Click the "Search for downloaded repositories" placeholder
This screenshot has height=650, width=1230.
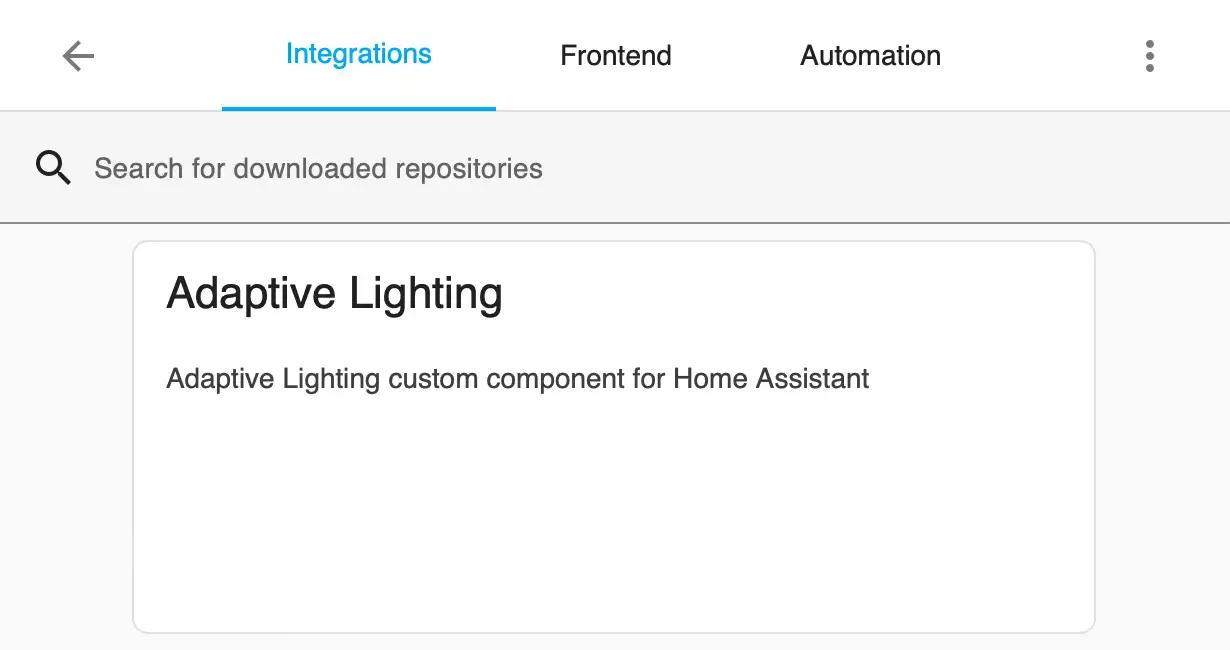(318, 168)
